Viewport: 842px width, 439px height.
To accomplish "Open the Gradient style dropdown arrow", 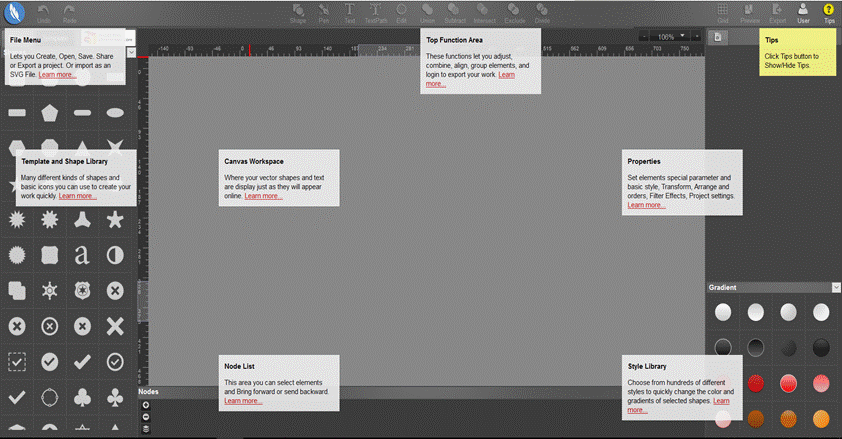I will tap(836, 288).
